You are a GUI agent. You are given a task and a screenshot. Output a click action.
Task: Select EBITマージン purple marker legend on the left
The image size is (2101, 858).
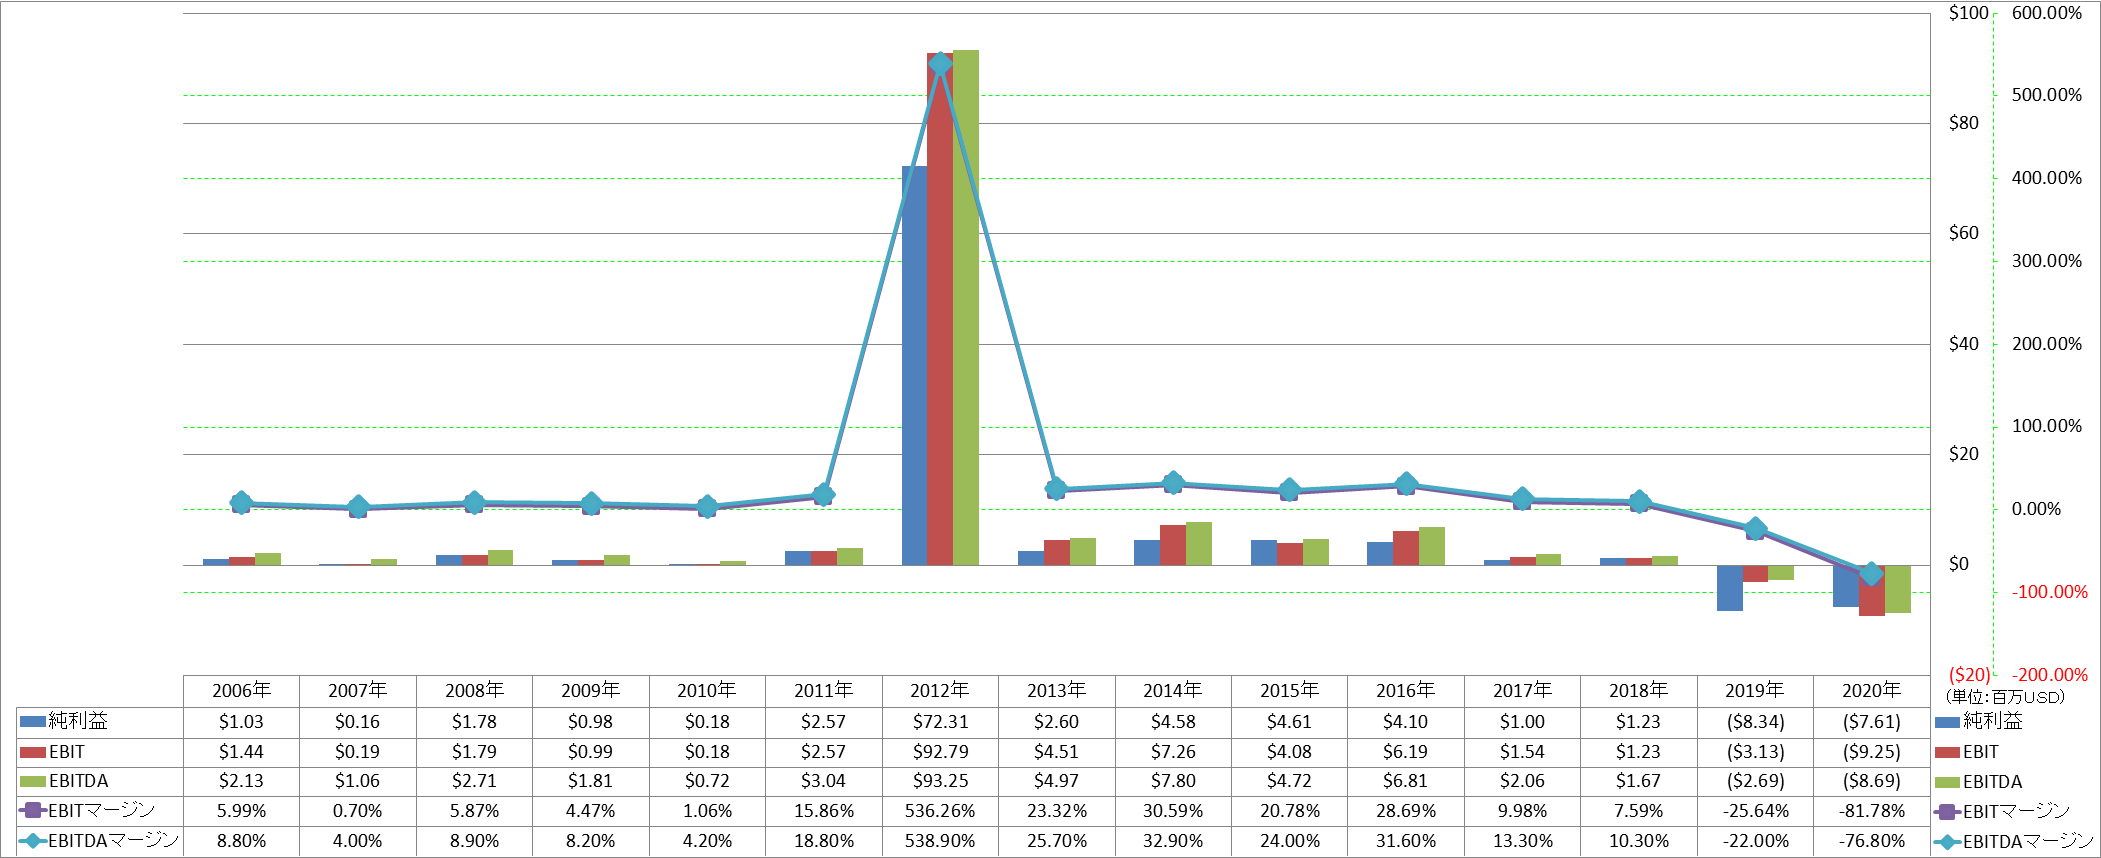click(33, 810)
